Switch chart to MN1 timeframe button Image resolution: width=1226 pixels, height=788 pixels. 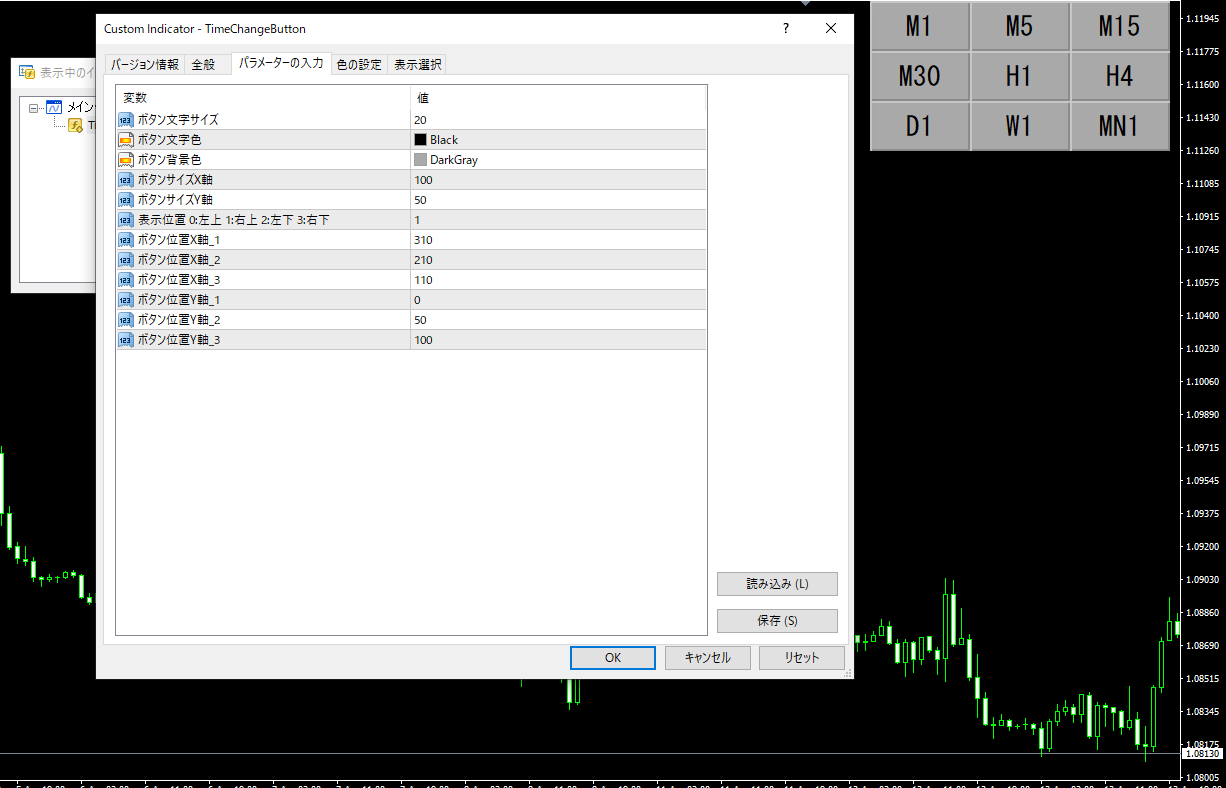[1119, 126]
